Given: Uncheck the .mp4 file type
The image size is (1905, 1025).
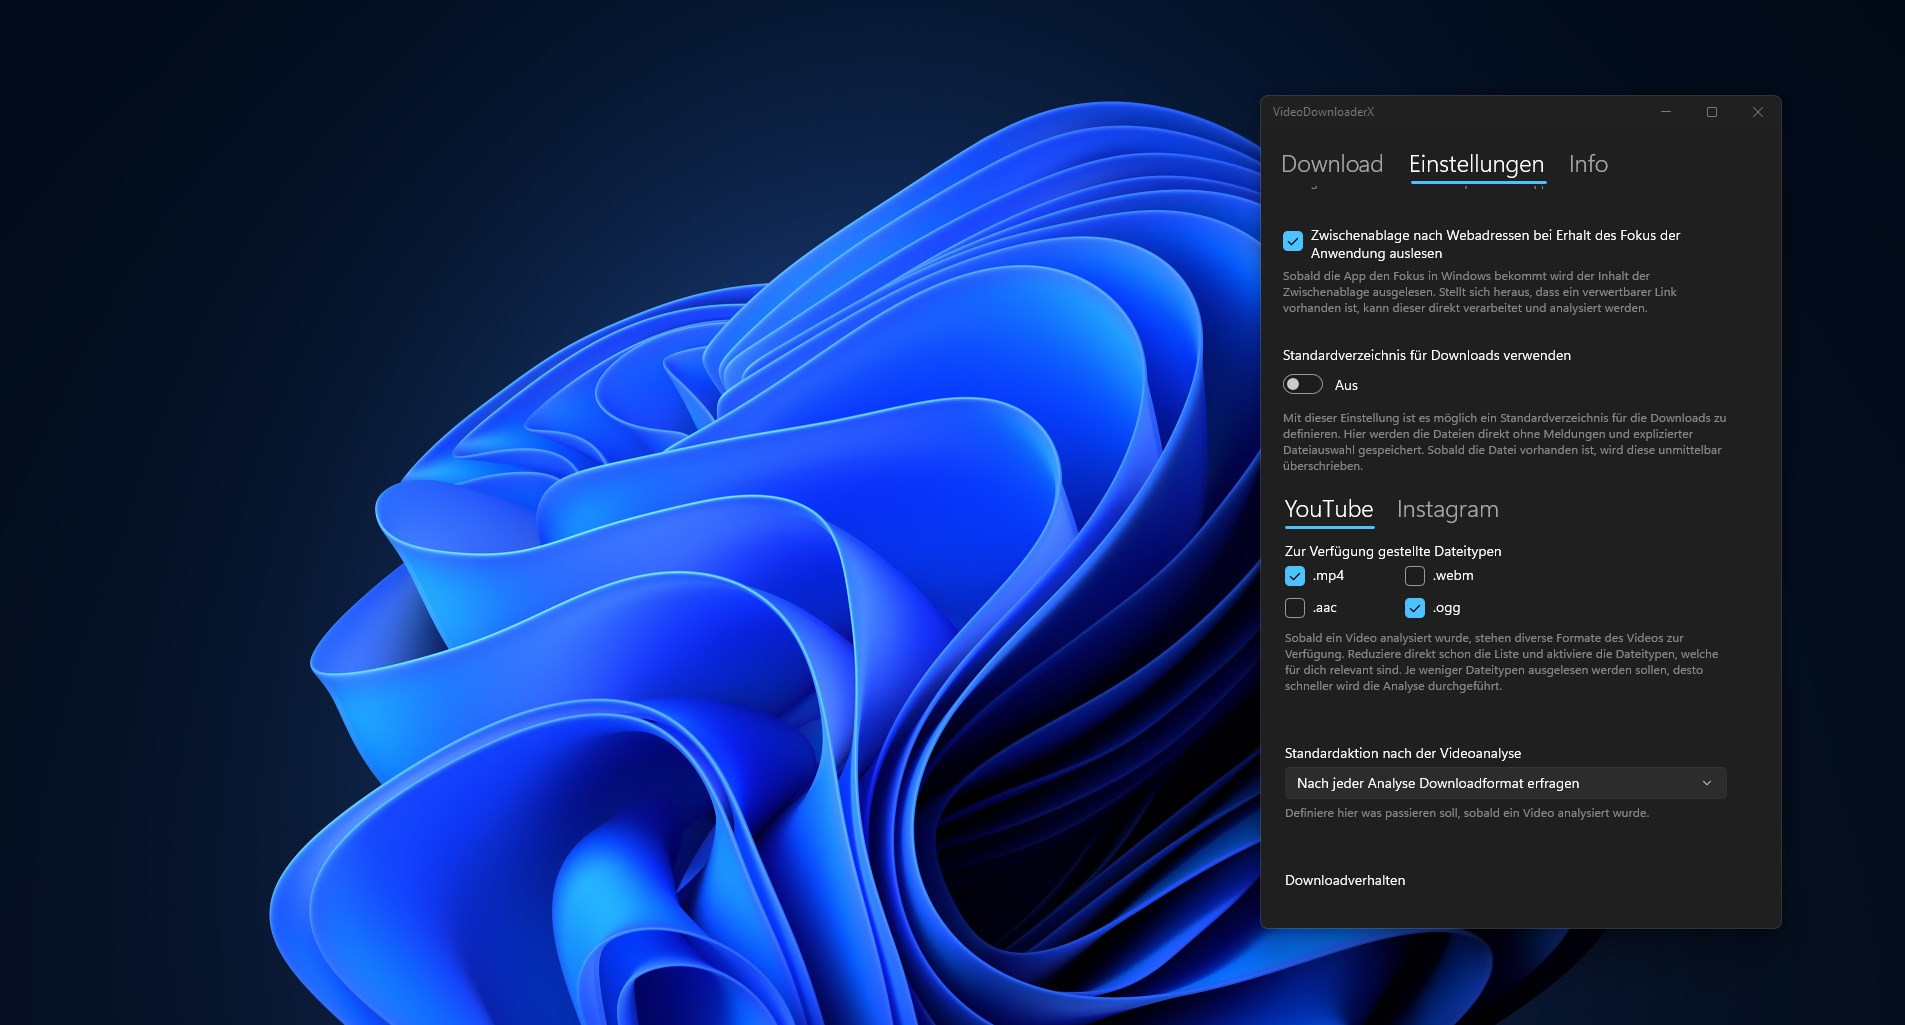Looking at the screenshot, I should [x=1295, y=576].
